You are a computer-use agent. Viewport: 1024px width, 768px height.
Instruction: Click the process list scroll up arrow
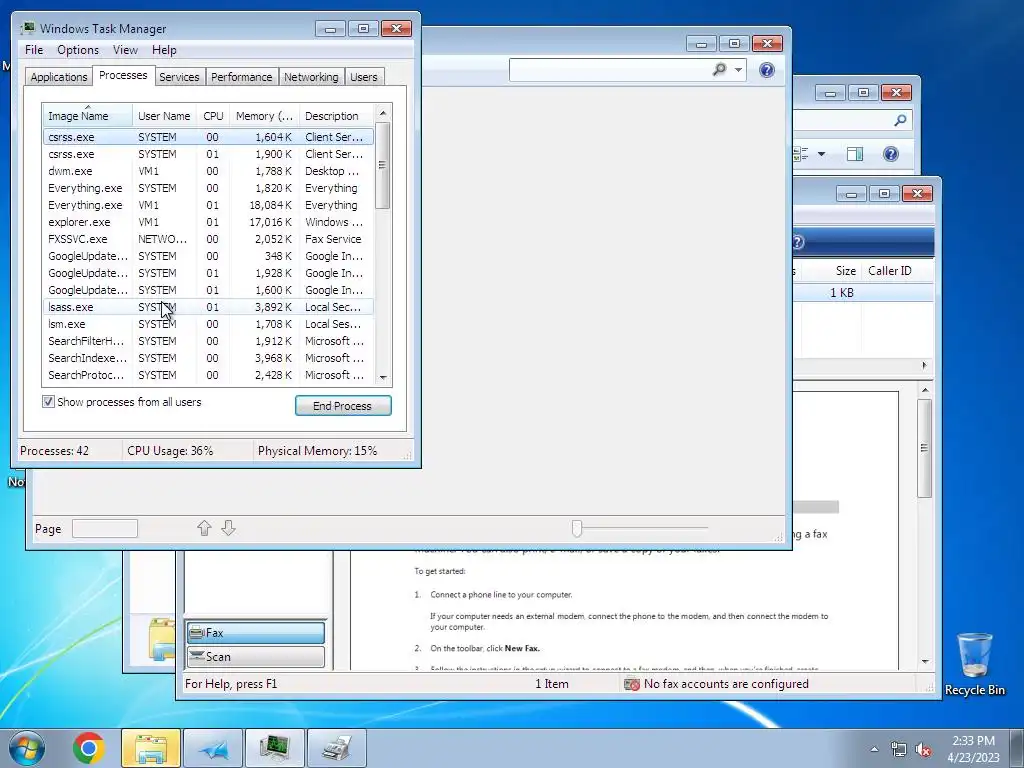(x=383, y=113)
